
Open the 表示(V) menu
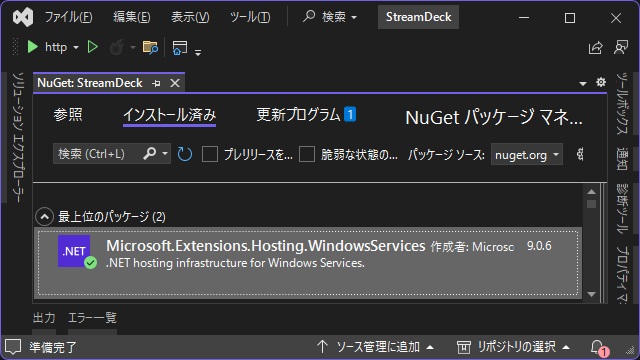190,17
